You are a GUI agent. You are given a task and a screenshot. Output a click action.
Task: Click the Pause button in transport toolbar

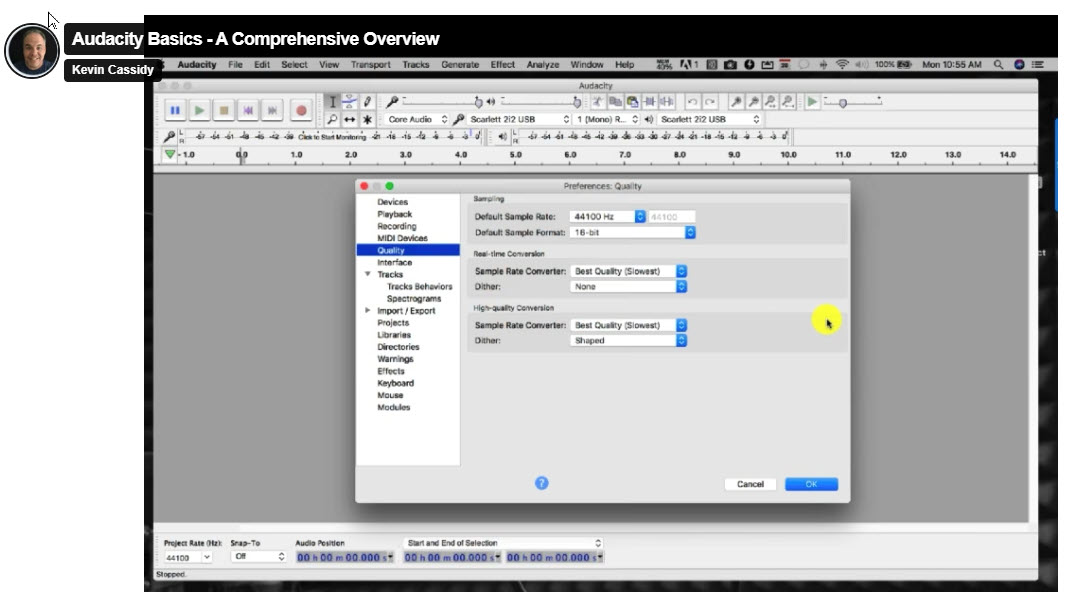coord(175,110)
